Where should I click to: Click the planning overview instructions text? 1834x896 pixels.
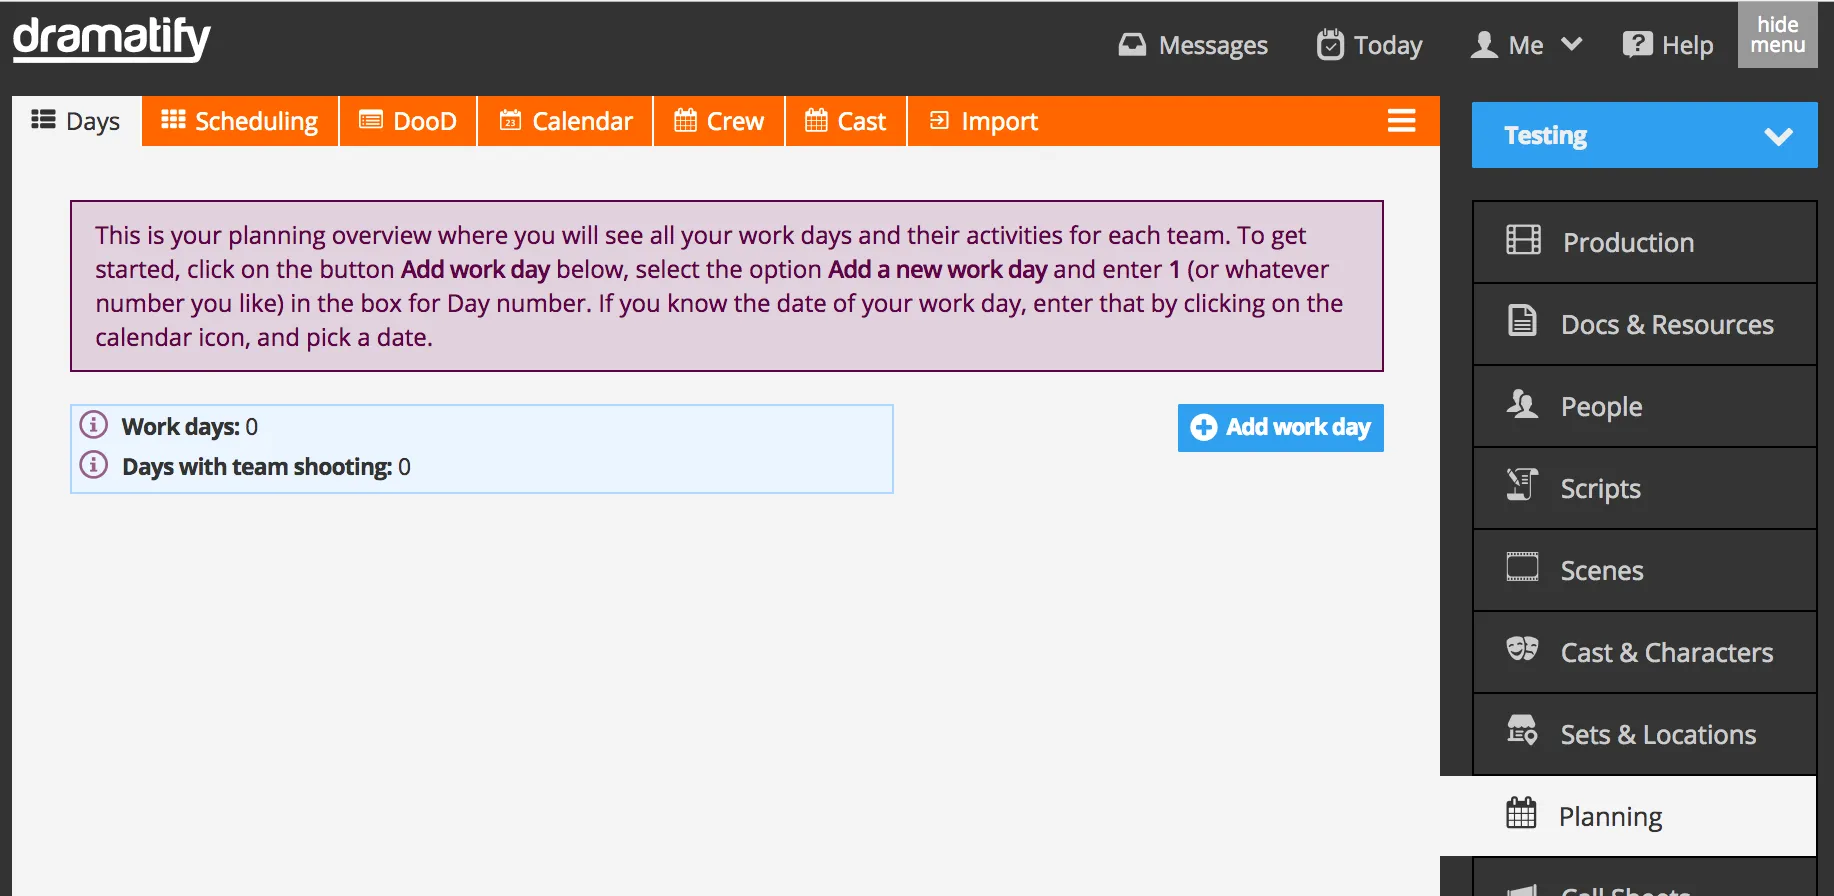[719, 286]
